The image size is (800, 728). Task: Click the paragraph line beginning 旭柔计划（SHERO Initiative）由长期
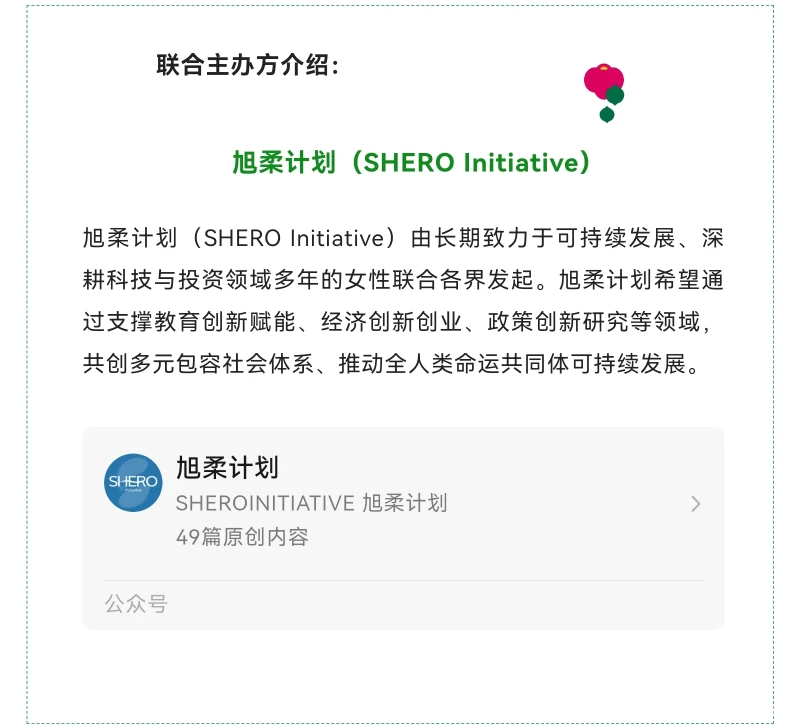402,239
